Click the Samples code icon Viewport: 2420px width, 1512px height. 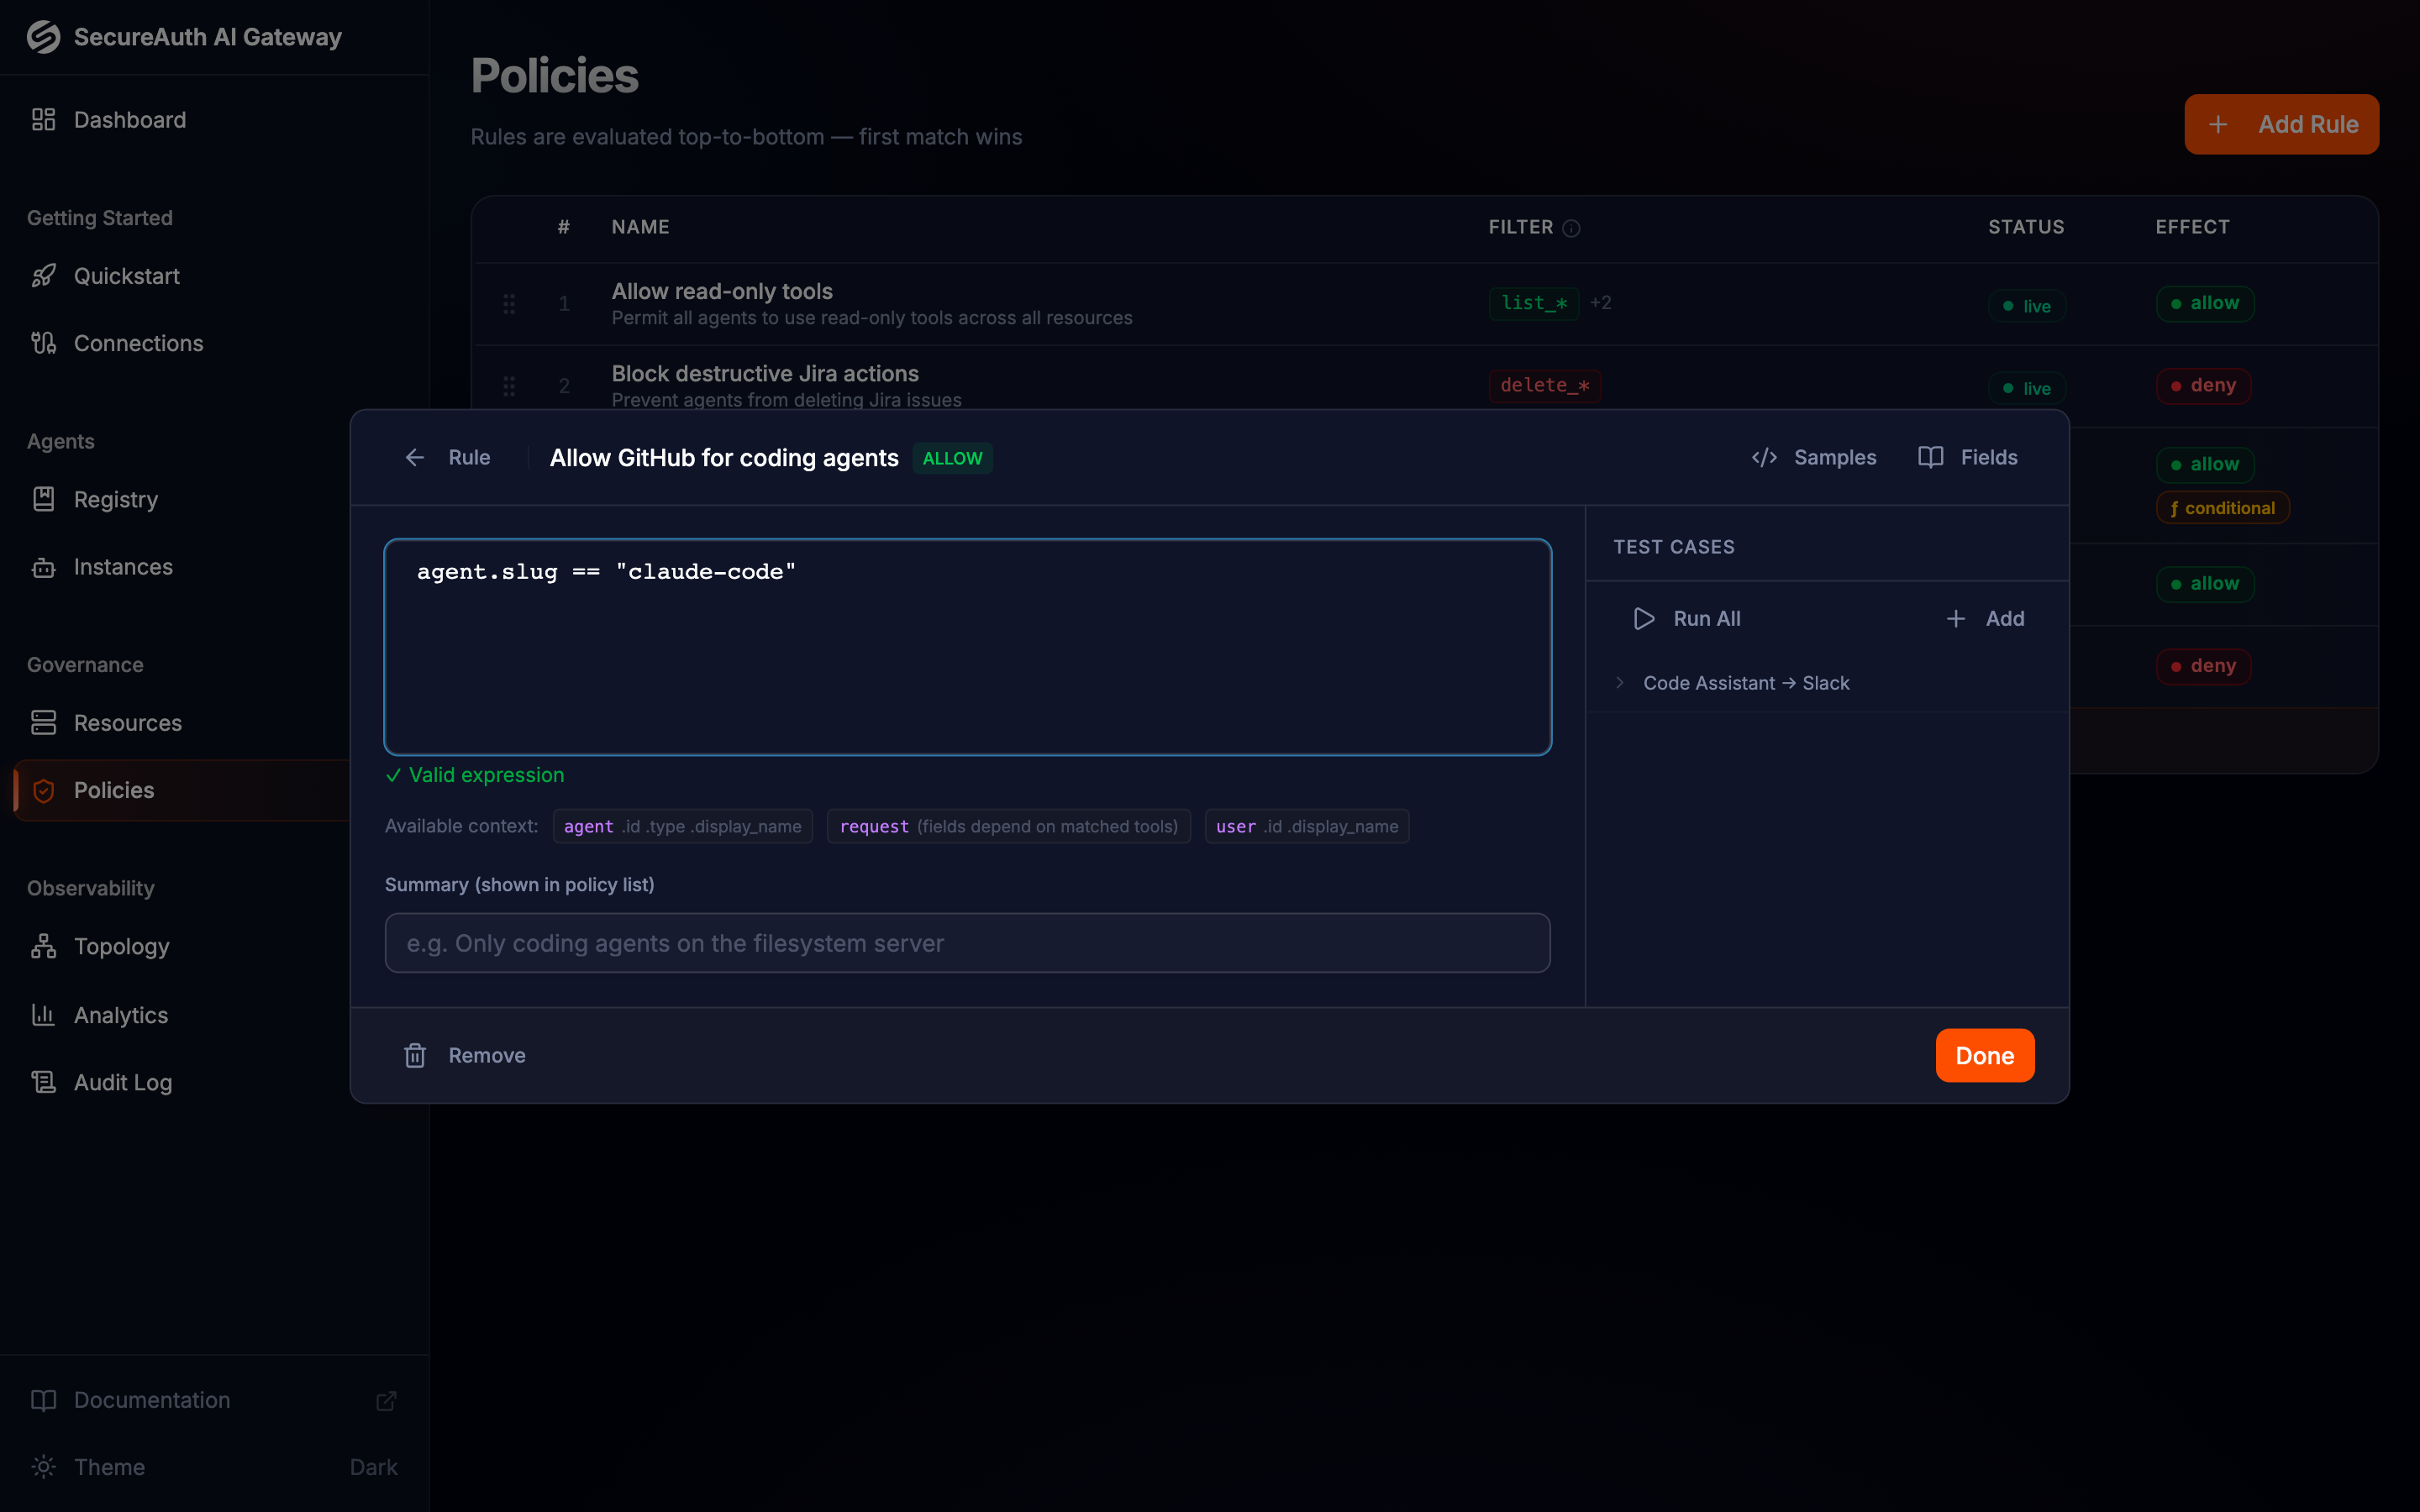click(1764, 457)
